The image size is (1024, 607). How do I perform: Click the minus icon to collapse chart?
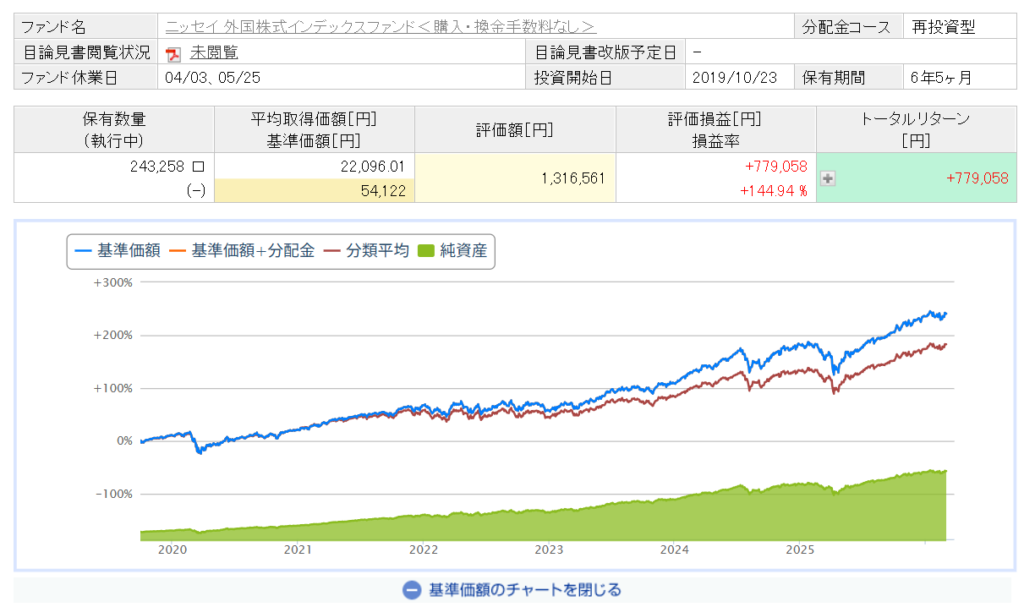(x=411, y=590)
